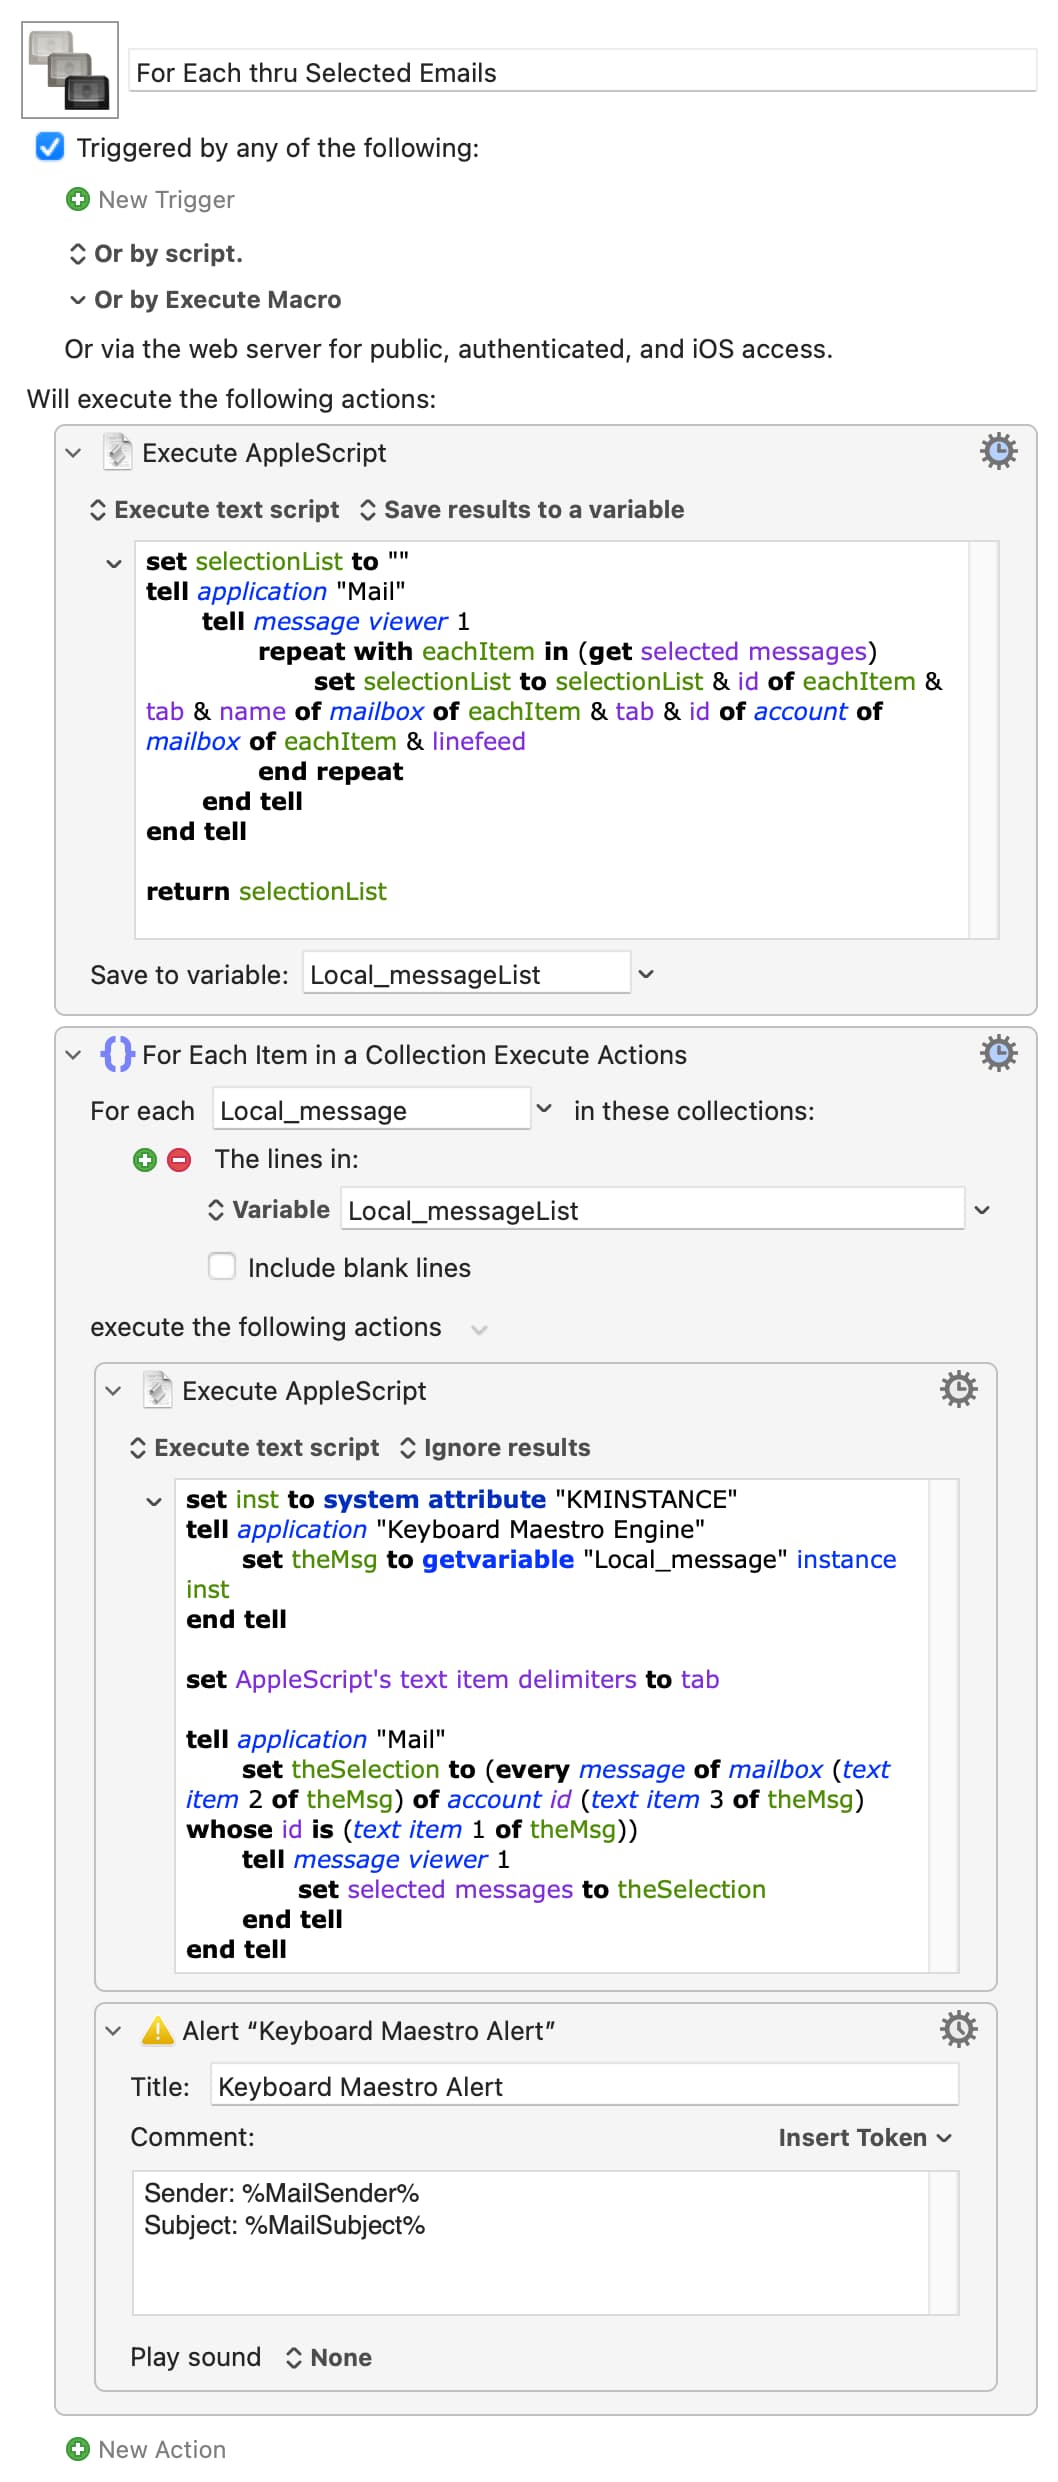Open gear menu of For Each action

[997, 1054]
